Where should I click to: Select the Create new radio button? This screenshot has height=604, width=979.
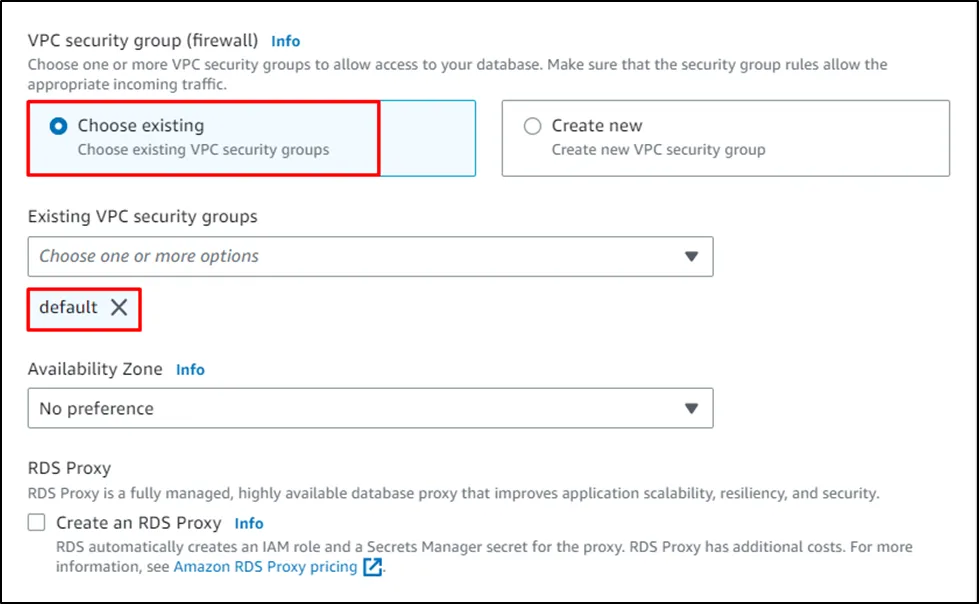tap(533, 126)
